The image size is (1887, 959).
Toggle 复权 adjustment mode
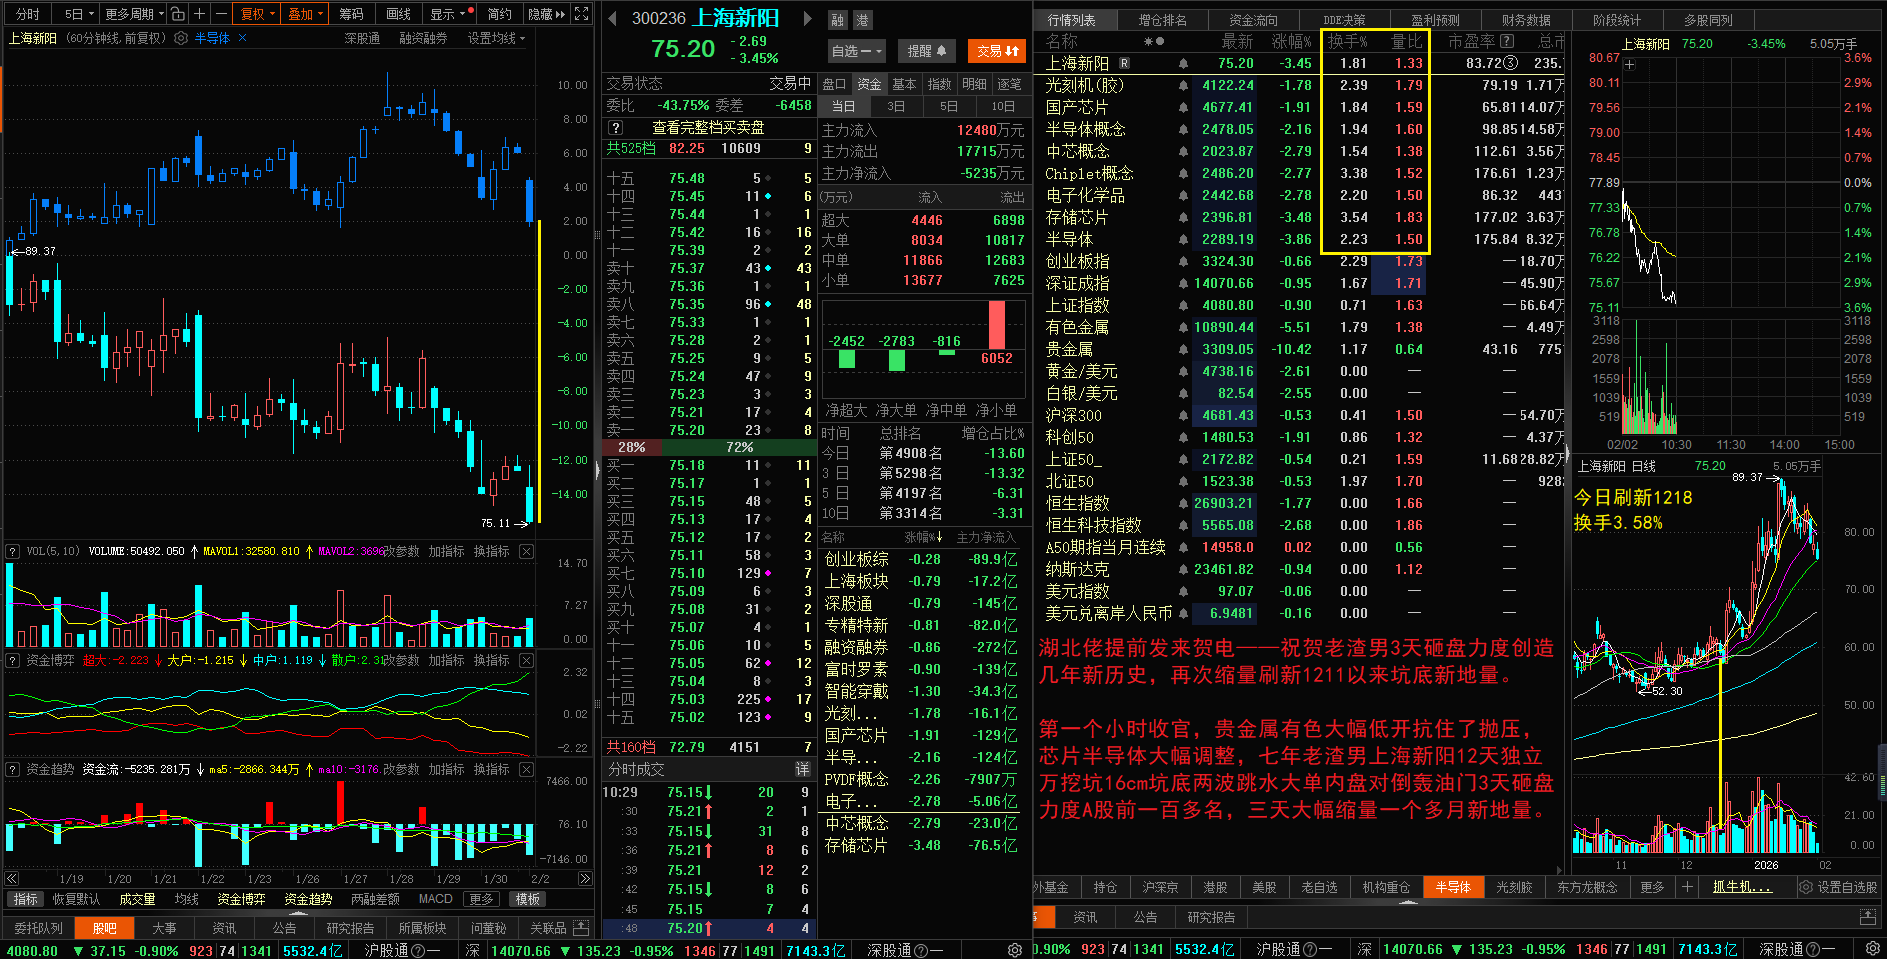click(x=257, y=14)
